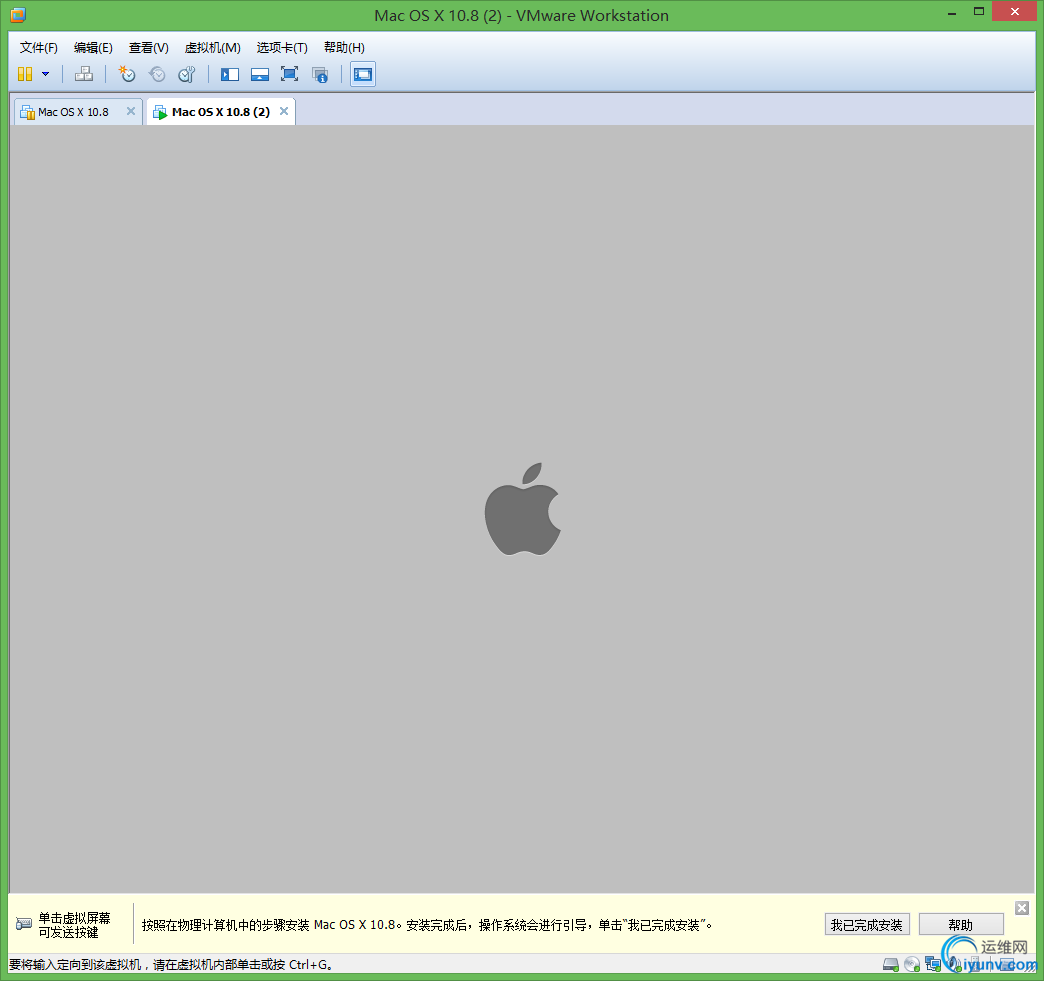Screen dimensions: 1044x981
Task: Click the VMware Workstation title bar icon
Action: (x=18, y=14)
